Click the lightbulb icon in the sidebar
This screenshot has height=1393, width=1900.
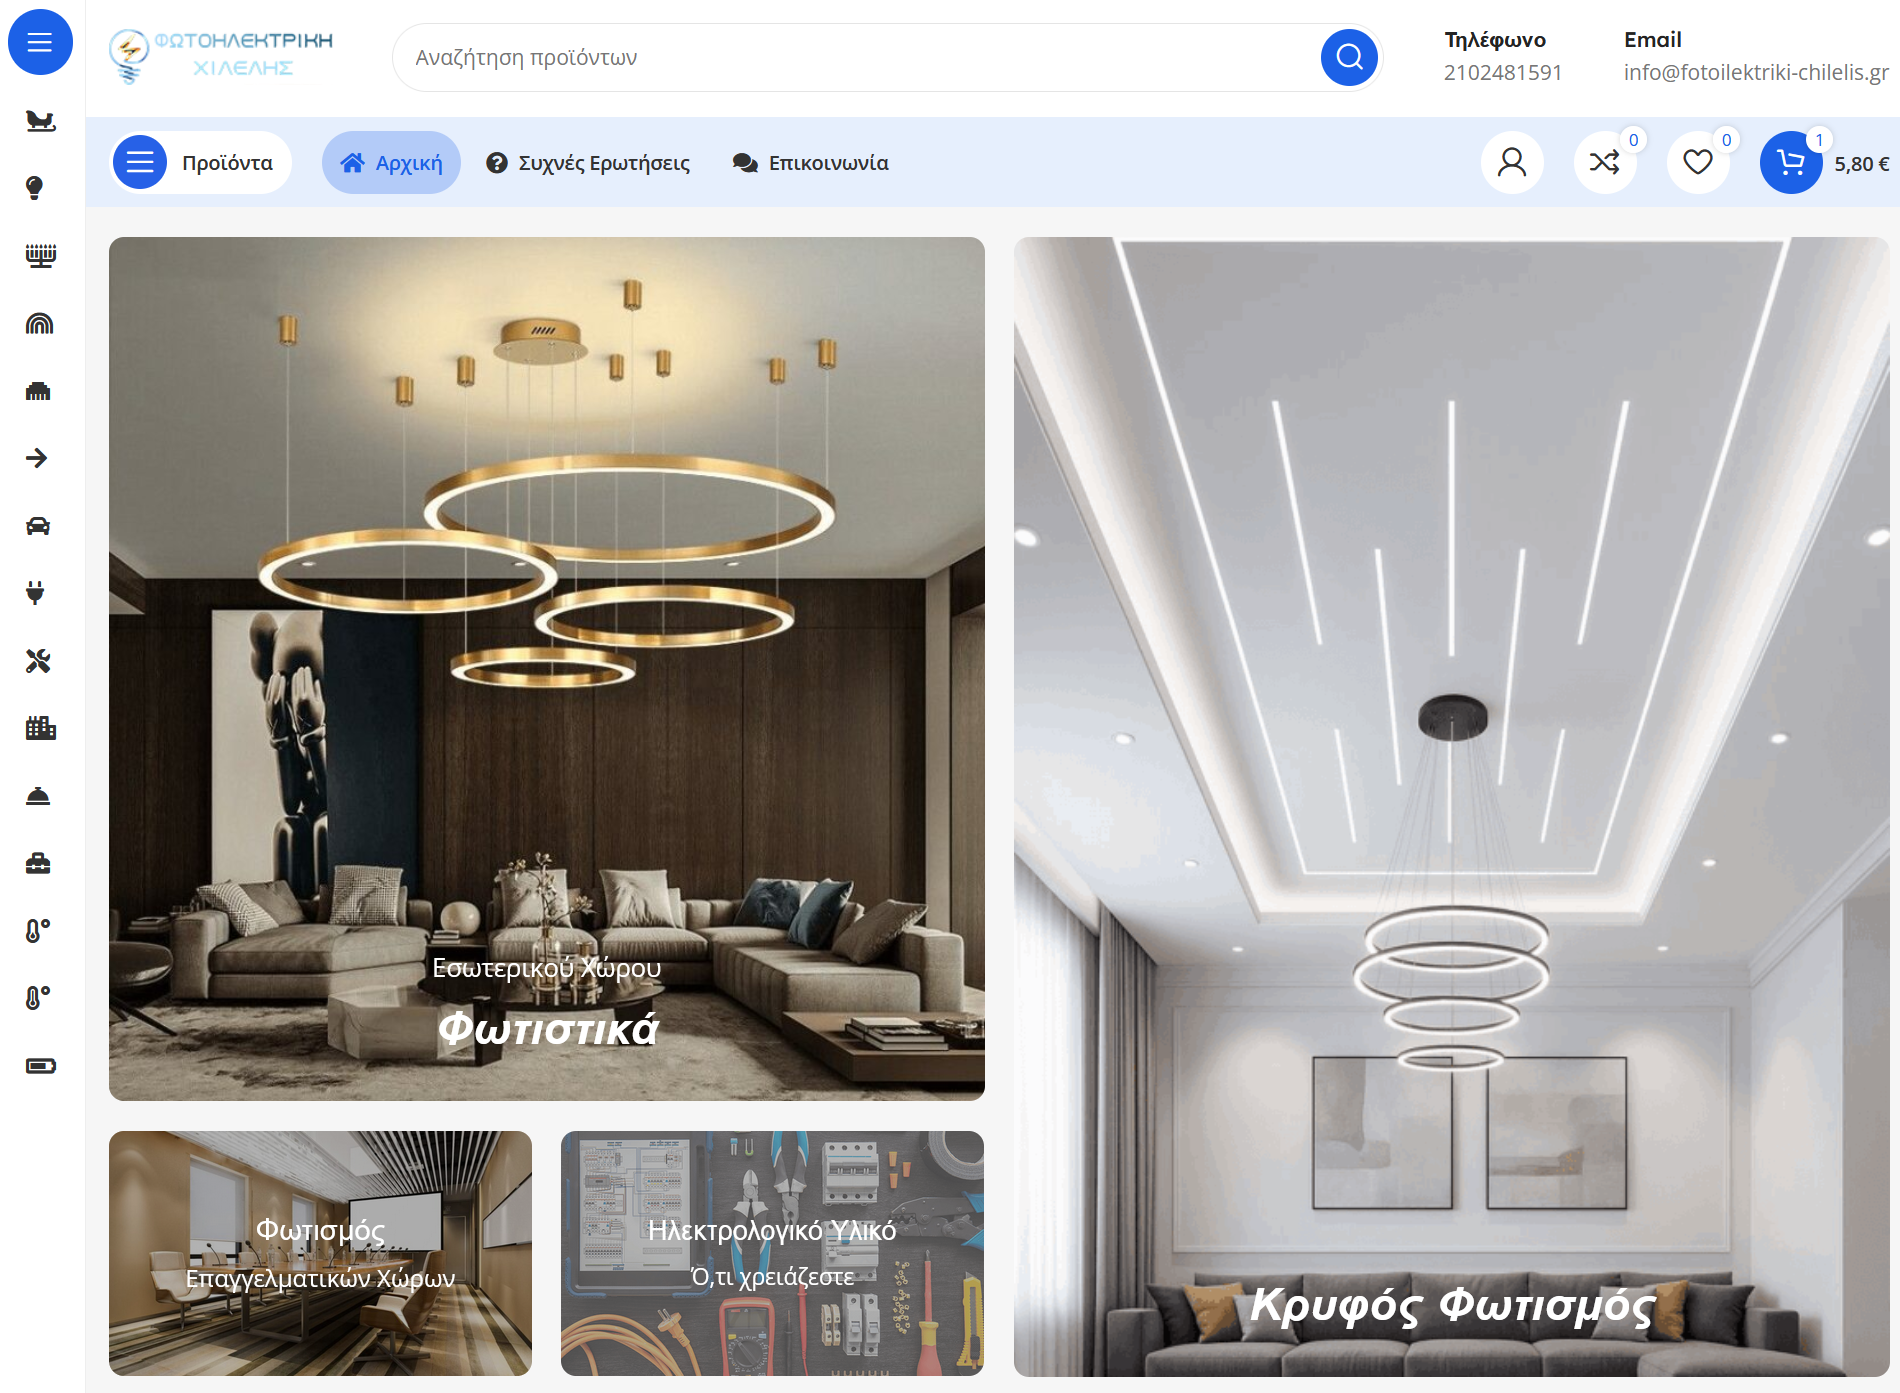pos(35,188)
